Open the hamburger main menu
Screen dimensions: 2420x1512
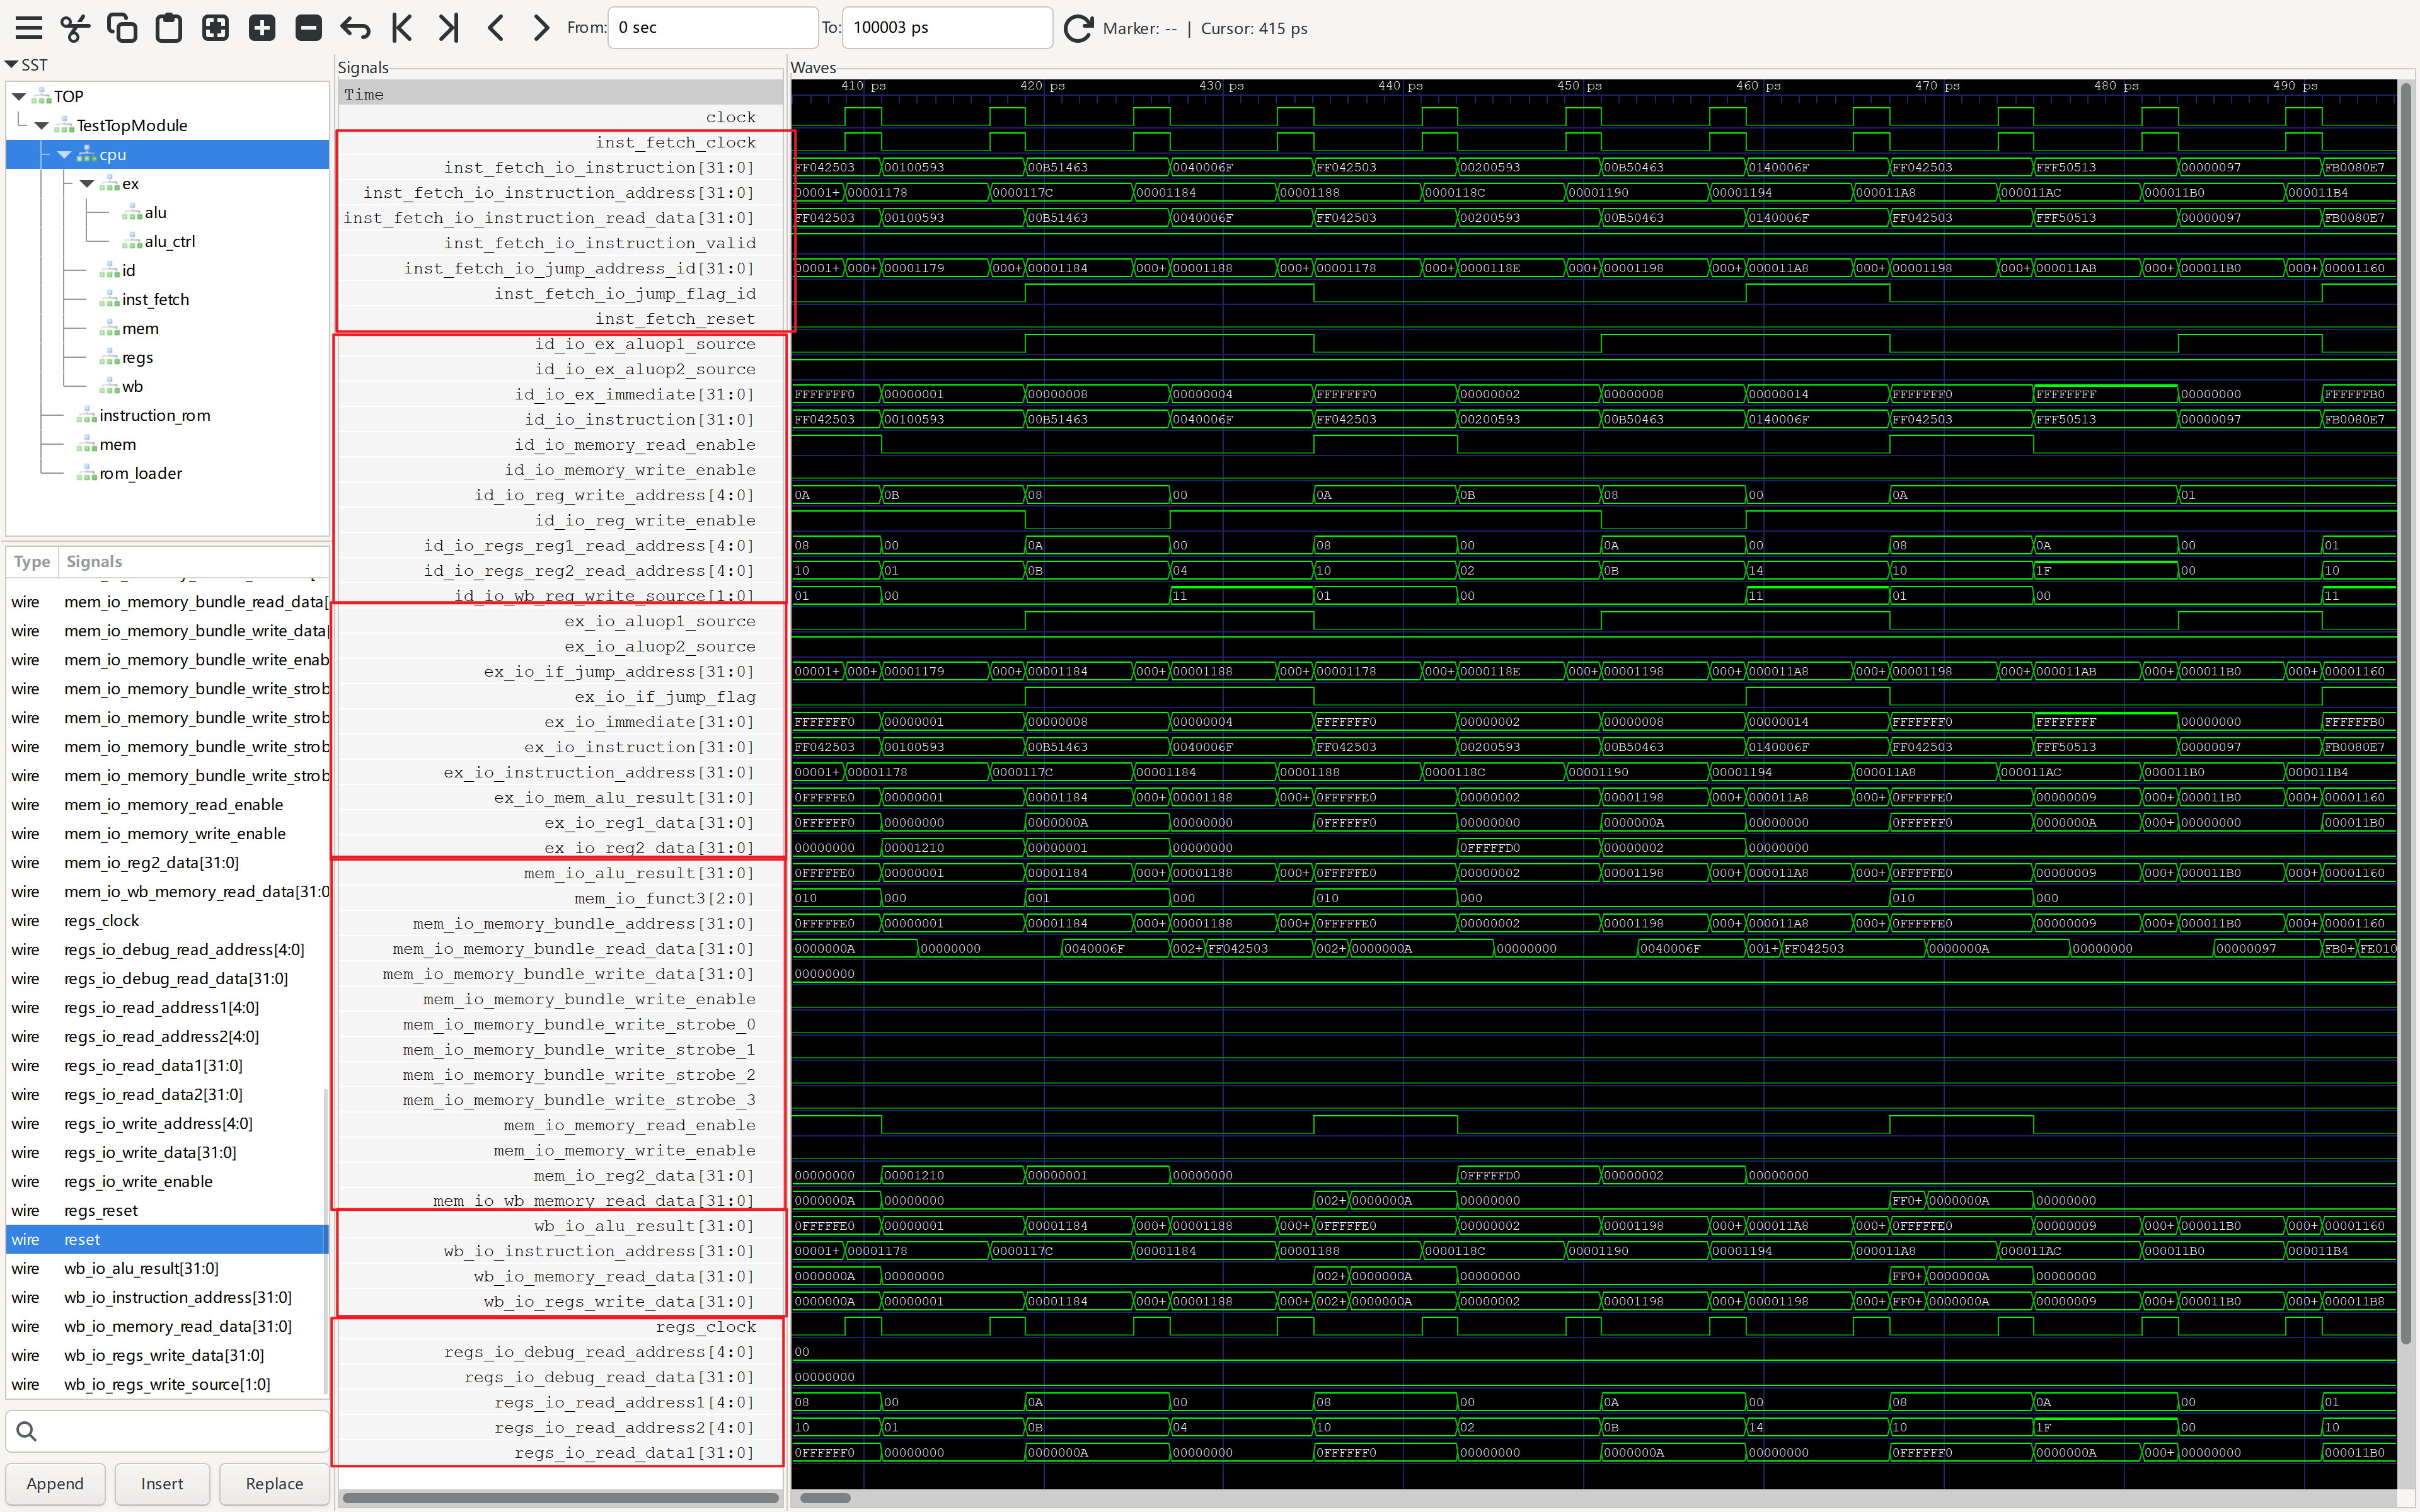pos(29,27)
